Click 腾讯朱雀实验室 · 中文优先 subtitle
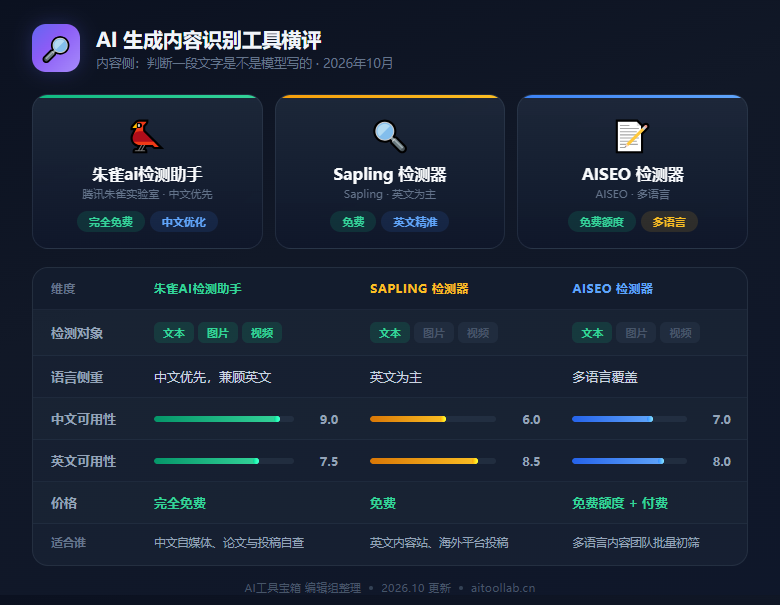Screen dimensions: 780x605 [x=147, y=194]
